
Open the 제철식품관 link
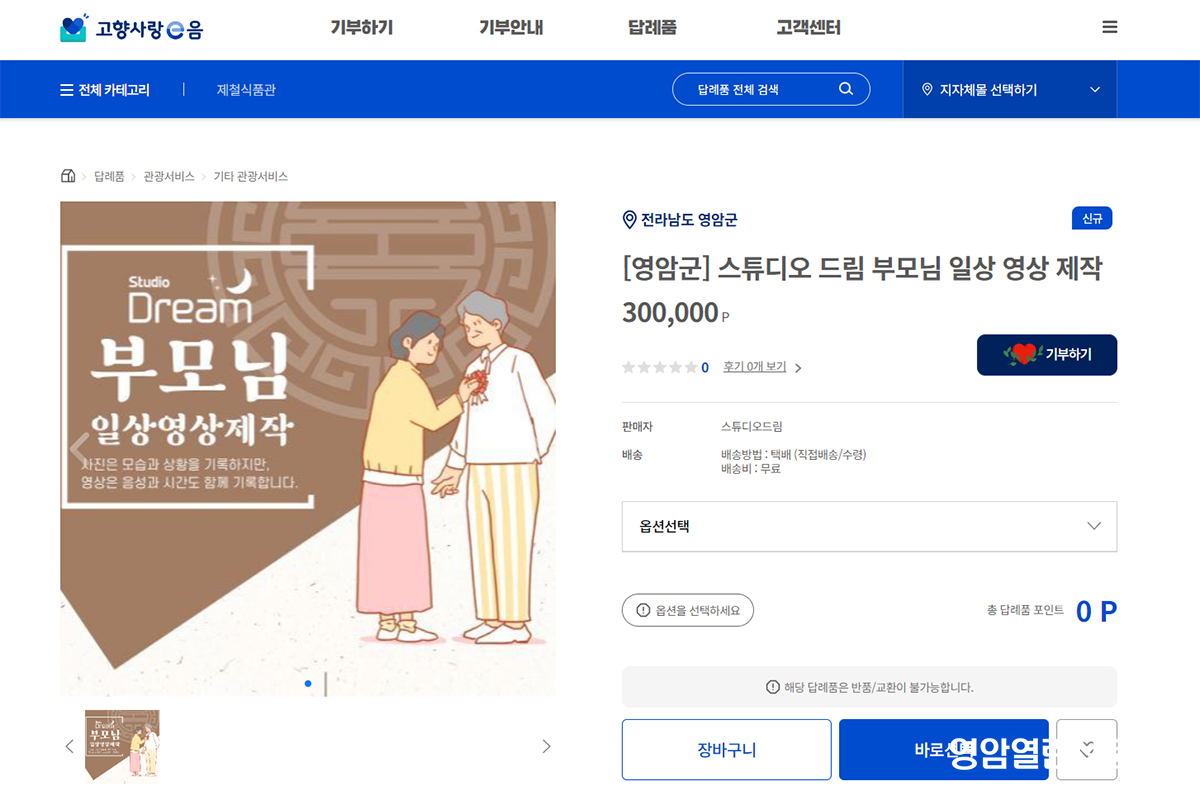[246, 90]
